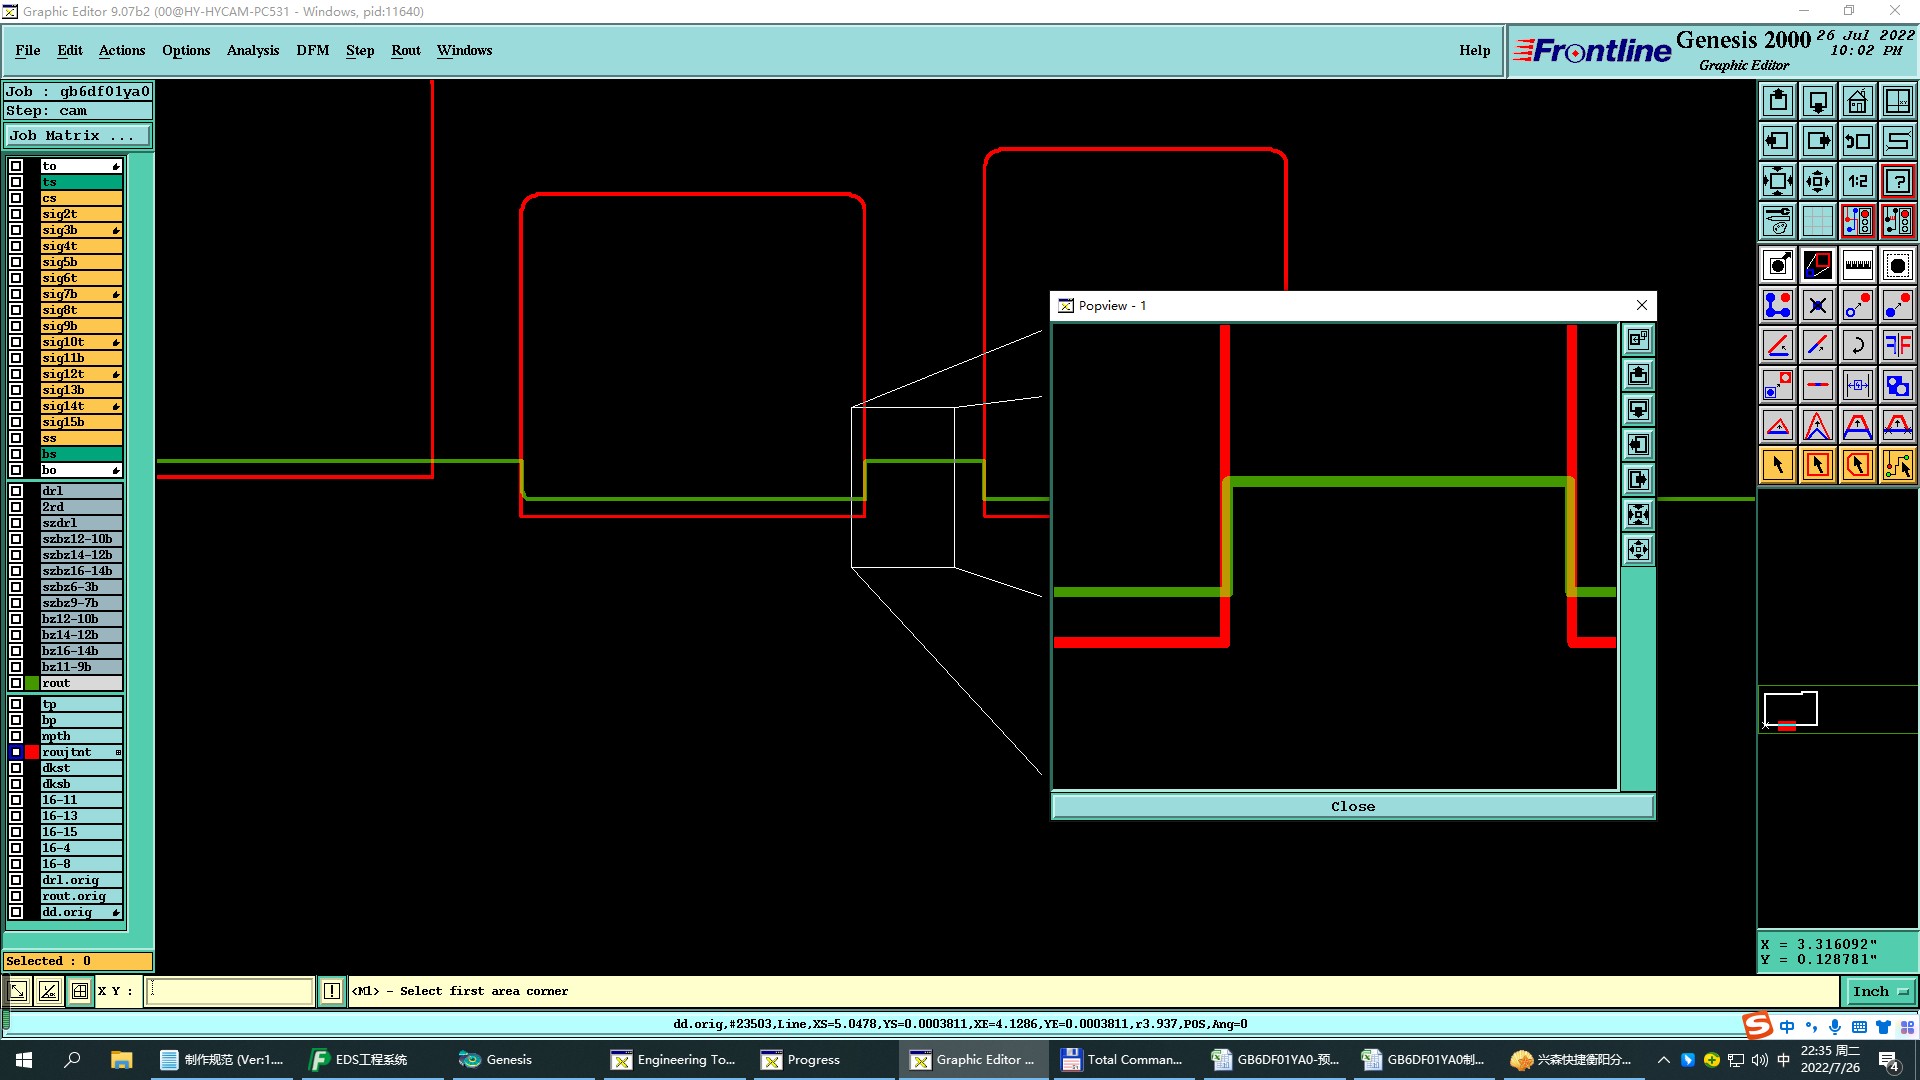The image size is (1920, 1080).
Task: Open the Job Matrix button menu
Action: click(78, 136)
